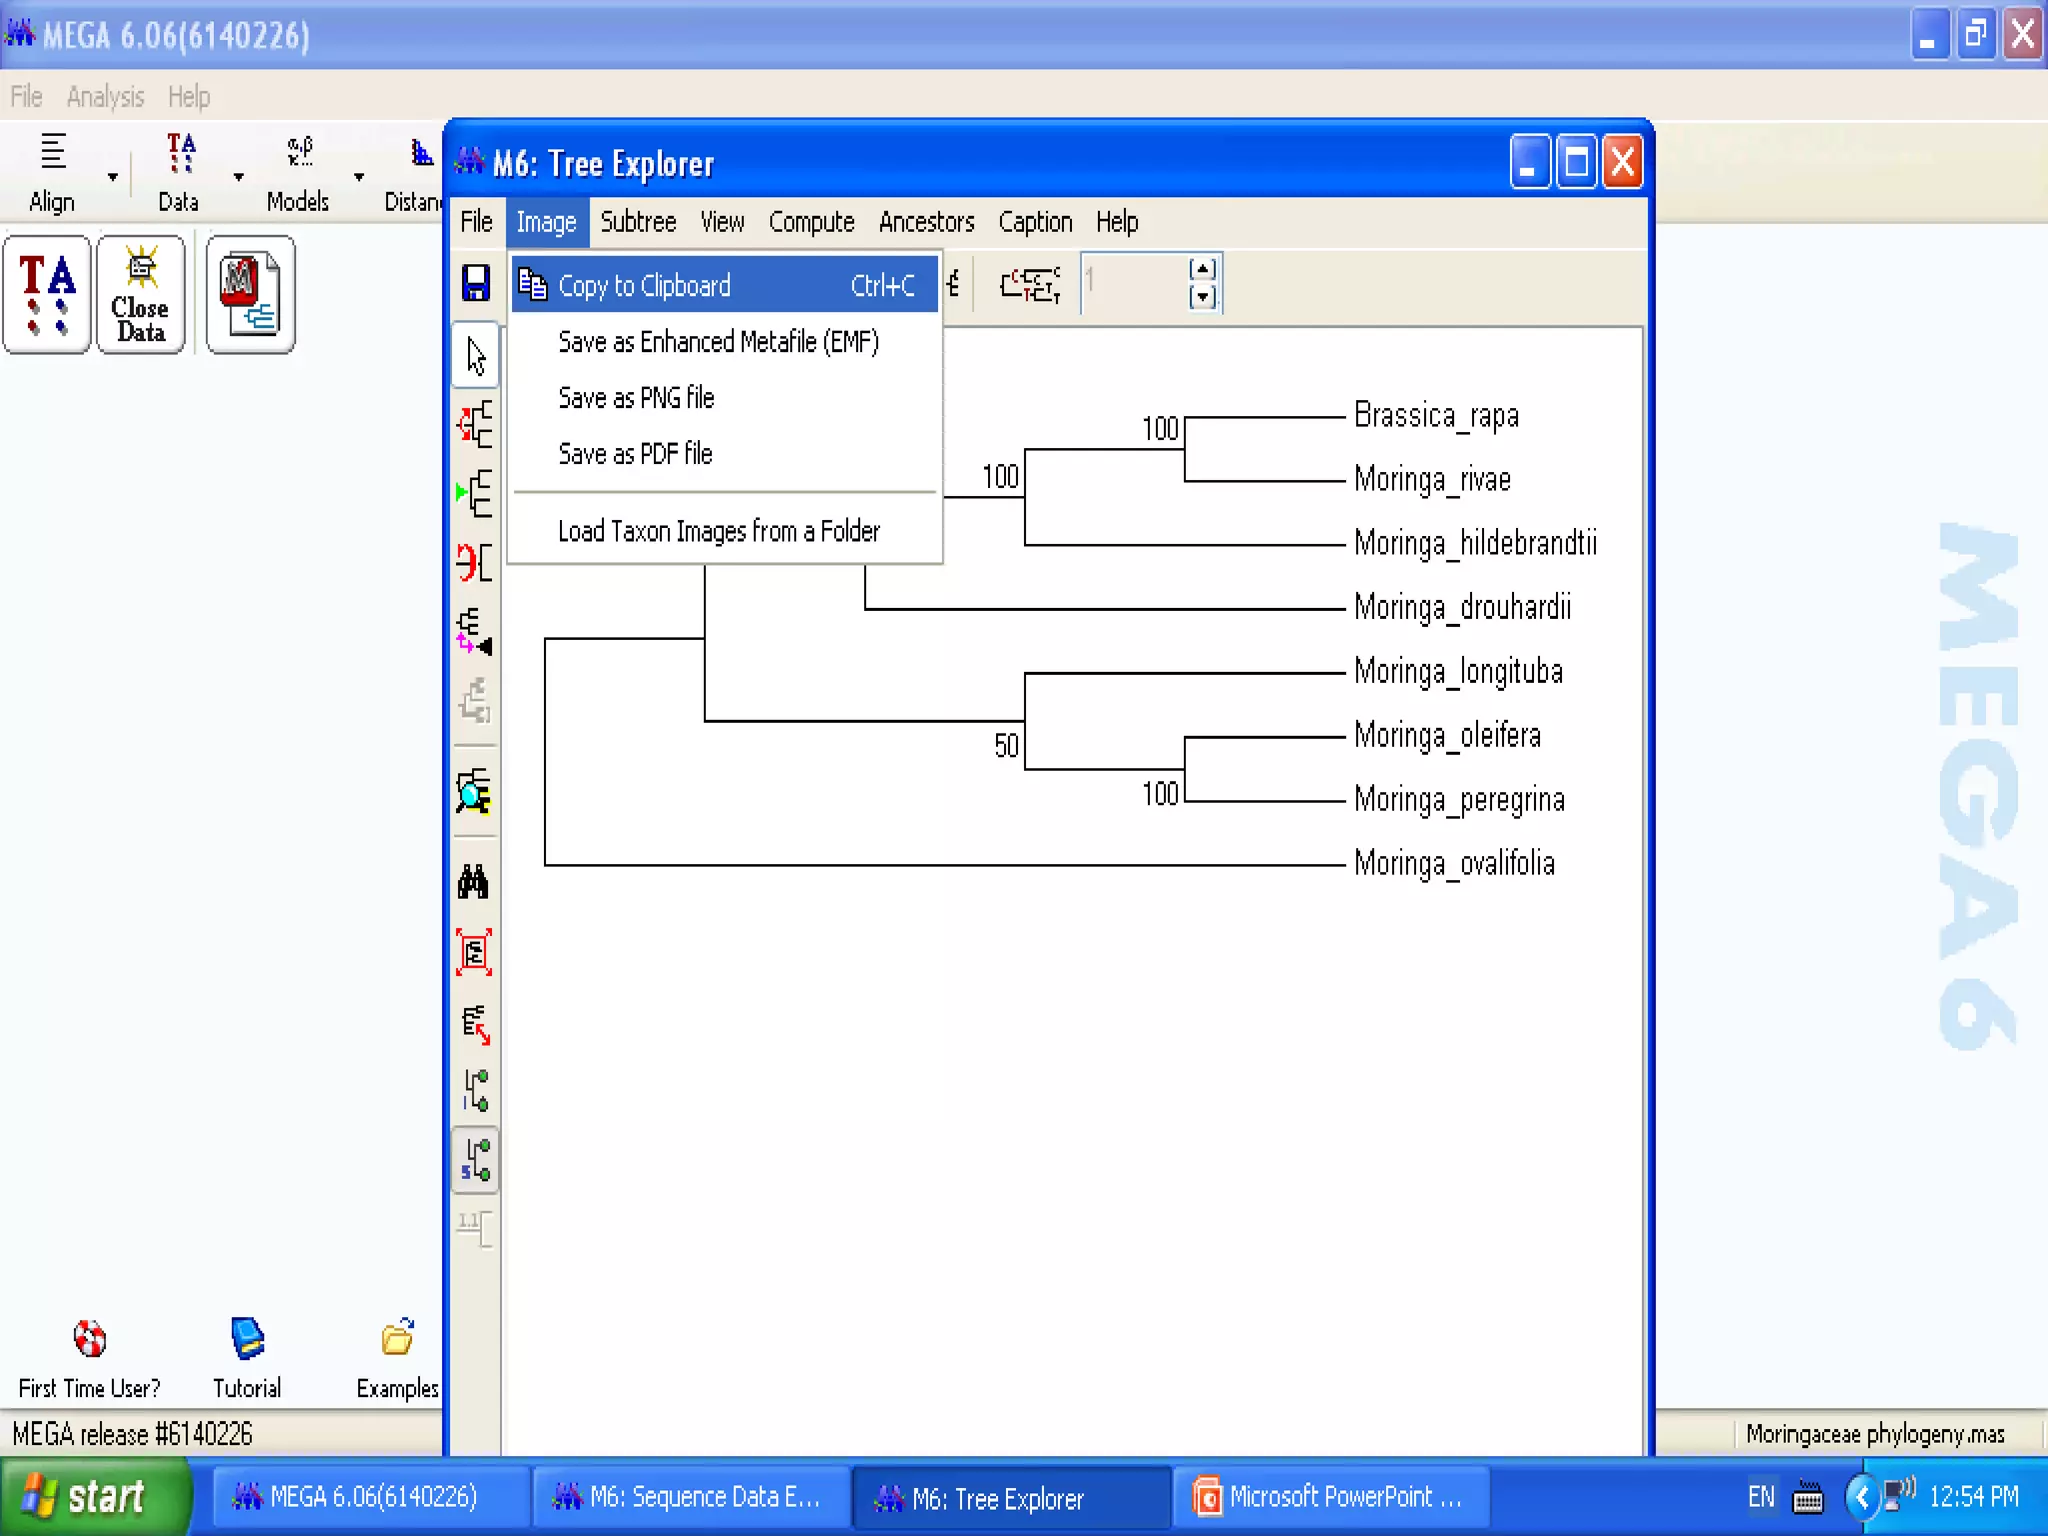Screen dimensions: 2048x1536
Task: Open the MEGA main window Analysis menu
Action: [105, 97]
